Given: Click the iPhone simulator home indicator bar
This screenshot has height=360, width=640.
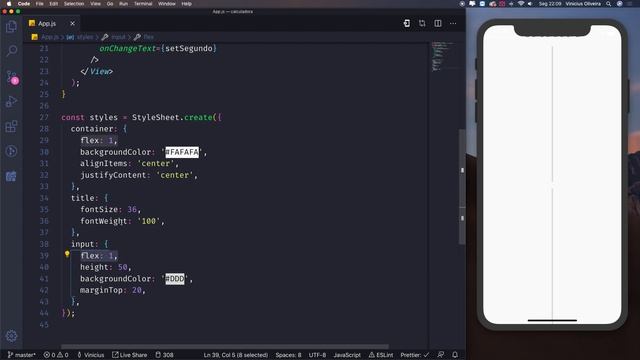Looking at the screenshot, I should [x=552, y=320].
